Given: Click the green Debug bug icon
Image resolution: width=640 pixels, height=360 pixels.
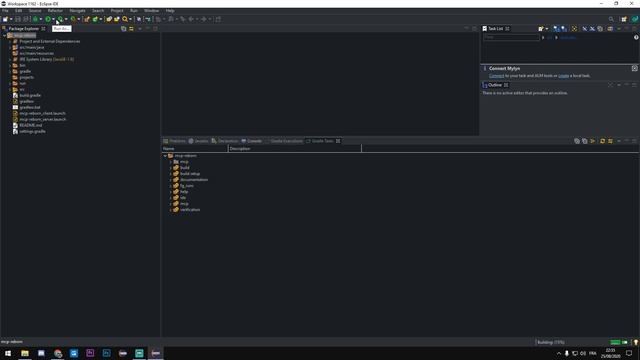Looking at the screenshot, I should 36,19.
